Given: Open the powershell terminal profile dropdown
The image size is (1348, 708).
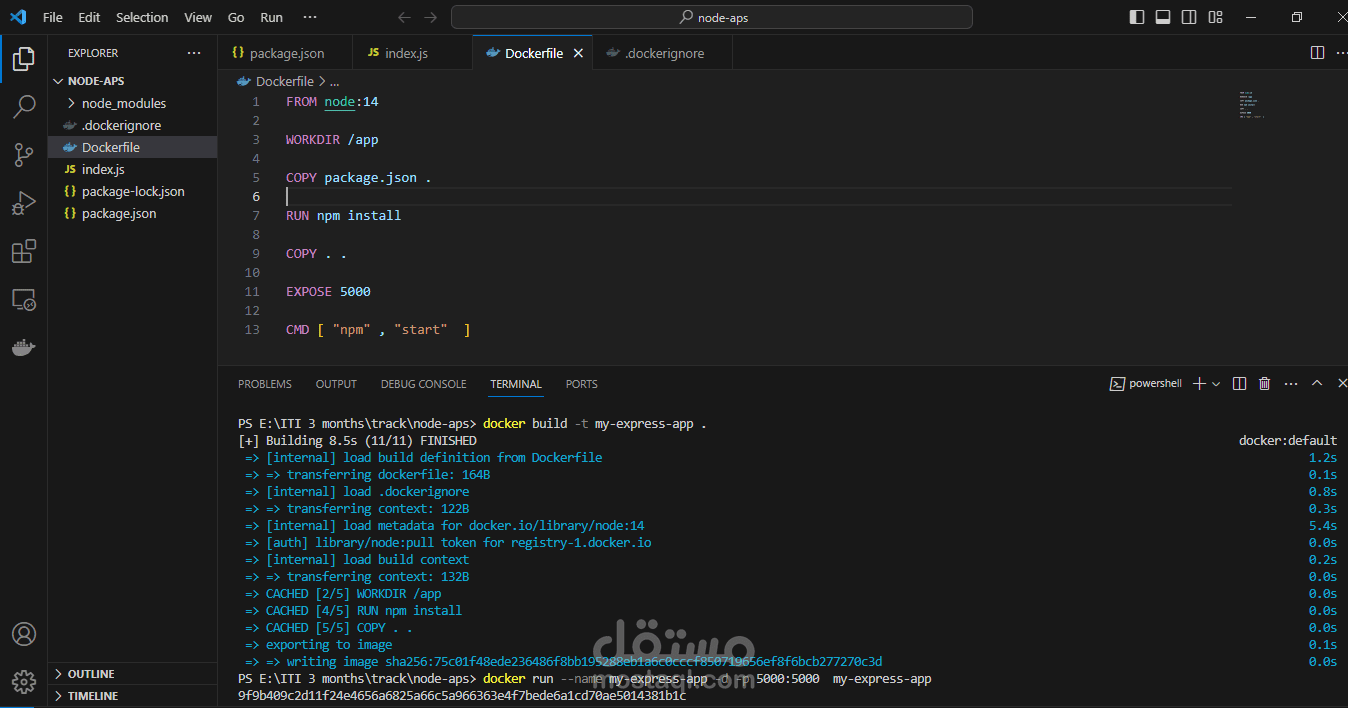Looking at the screenshot, I should pyautogui.click(x=1214, y=383).
